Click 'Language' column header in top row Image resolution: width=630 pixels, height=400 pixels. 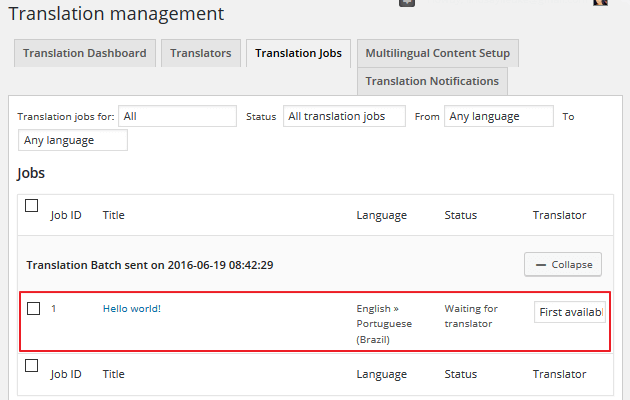tap(382, 215)
